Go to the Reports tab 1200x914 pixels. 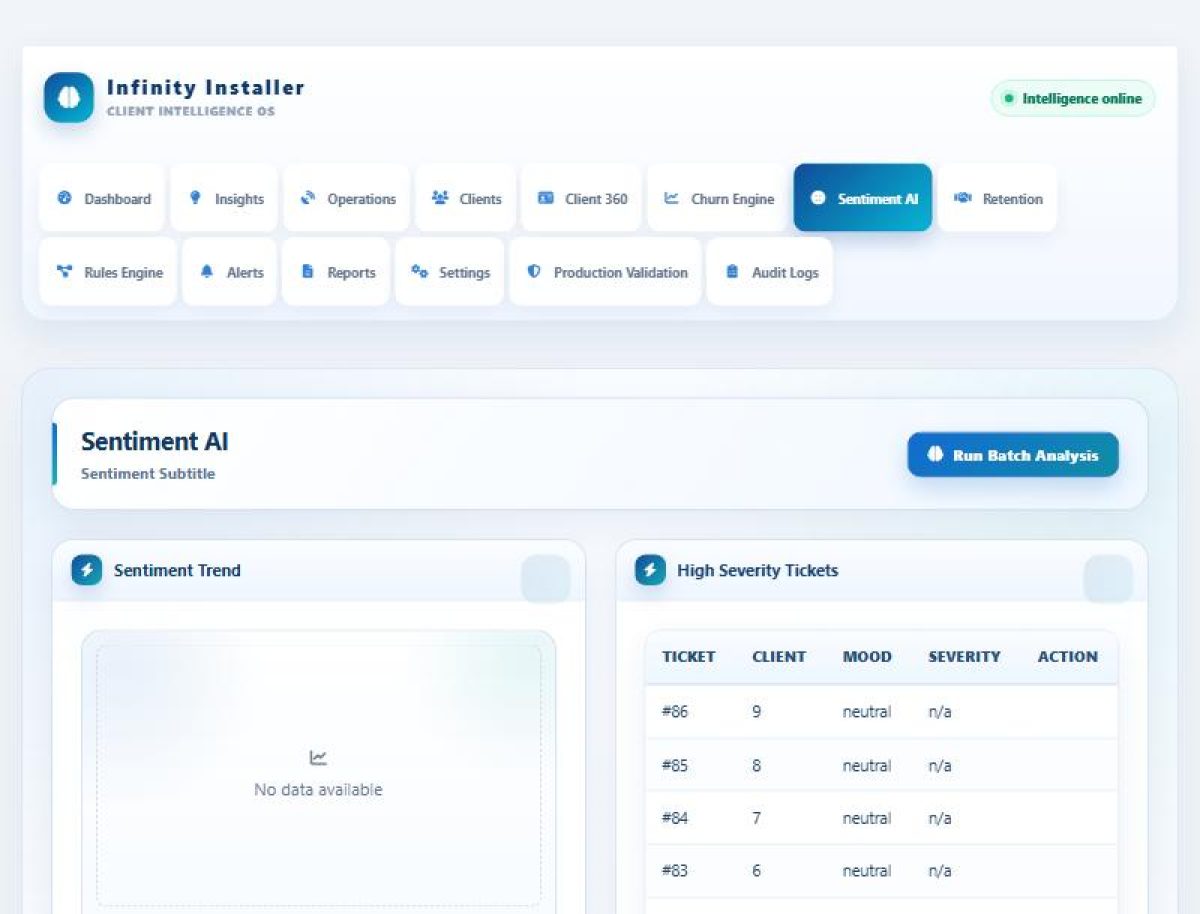coord(337,272)
